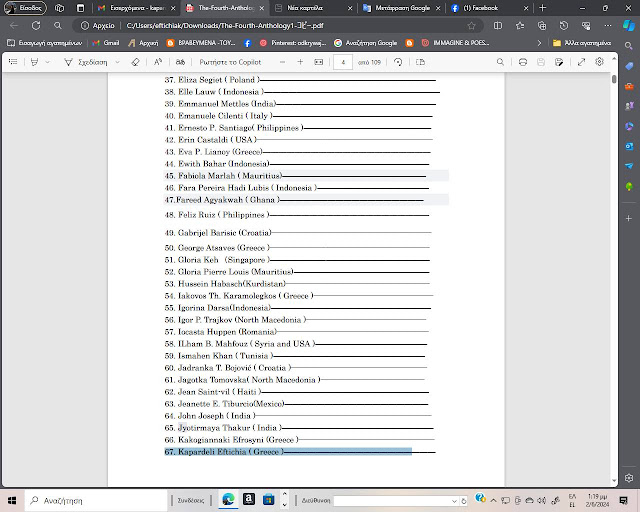This screenshot has width=640, height=512.
Task: Add this page to favorites star
Action: point(471,26)
